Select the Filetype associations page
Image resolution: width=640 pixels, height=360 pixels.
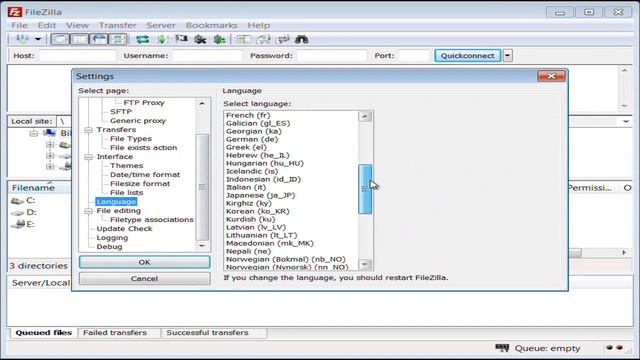[152, 220]
